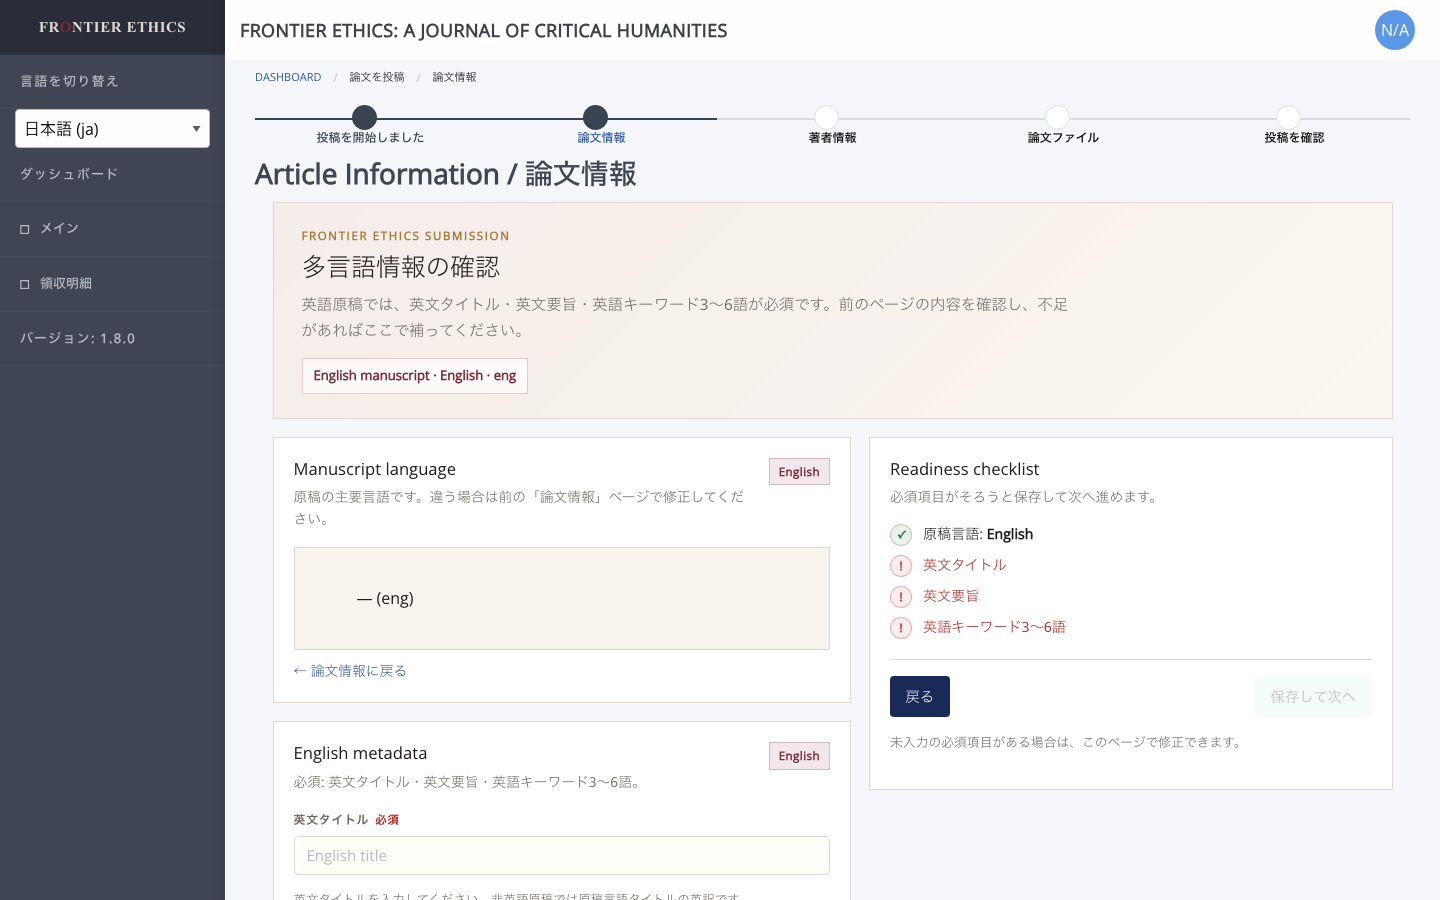Select the 論文ファイル step marker

point(1057,117)
